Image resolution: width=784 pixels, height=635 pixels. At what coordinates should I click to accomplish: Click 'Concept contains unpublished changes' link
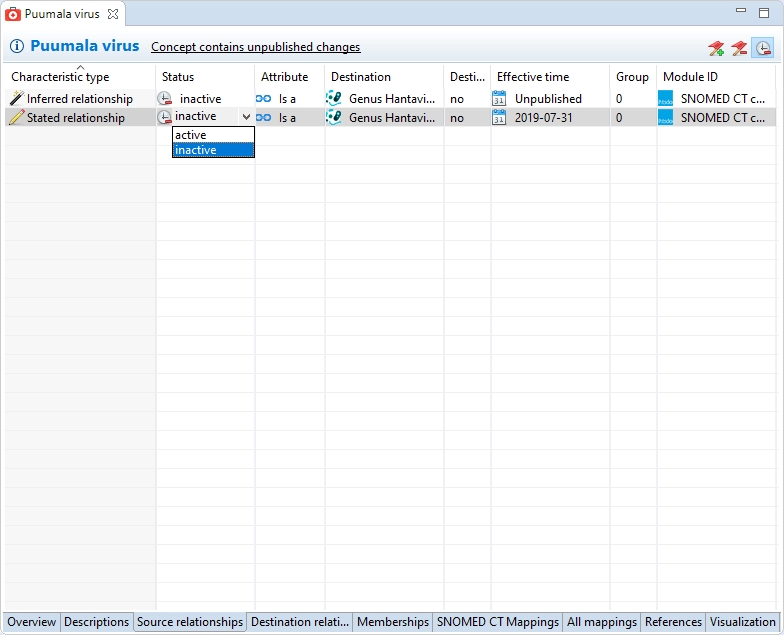coord(255,47)
